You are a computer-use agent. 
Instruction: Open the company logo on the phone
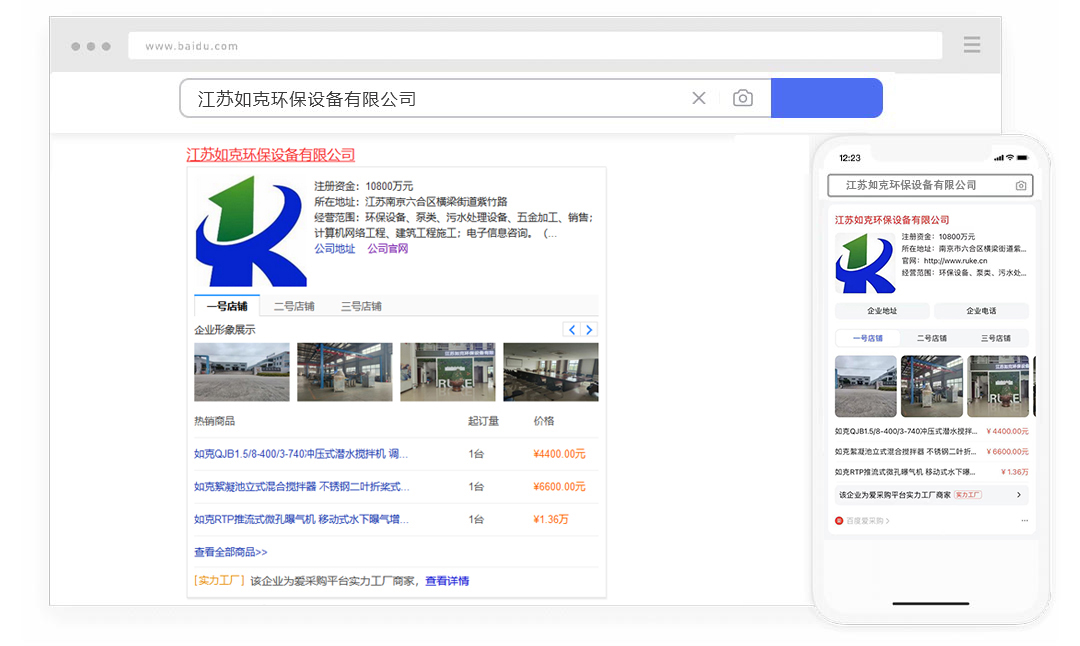click(865, 263)
